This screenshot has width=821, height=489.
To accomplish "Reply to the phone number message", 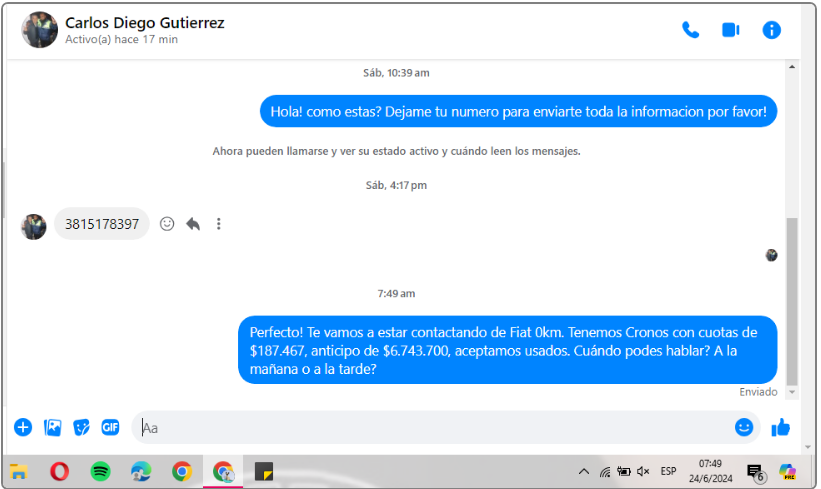I will click(193, 224).
